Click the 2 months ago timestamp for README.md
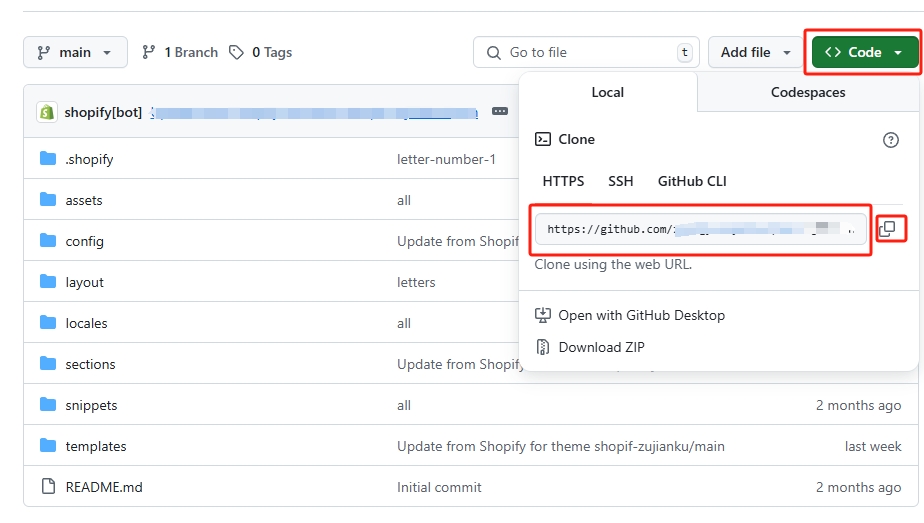The height and width of the screenshot is (523, 924). click(859, 488)
